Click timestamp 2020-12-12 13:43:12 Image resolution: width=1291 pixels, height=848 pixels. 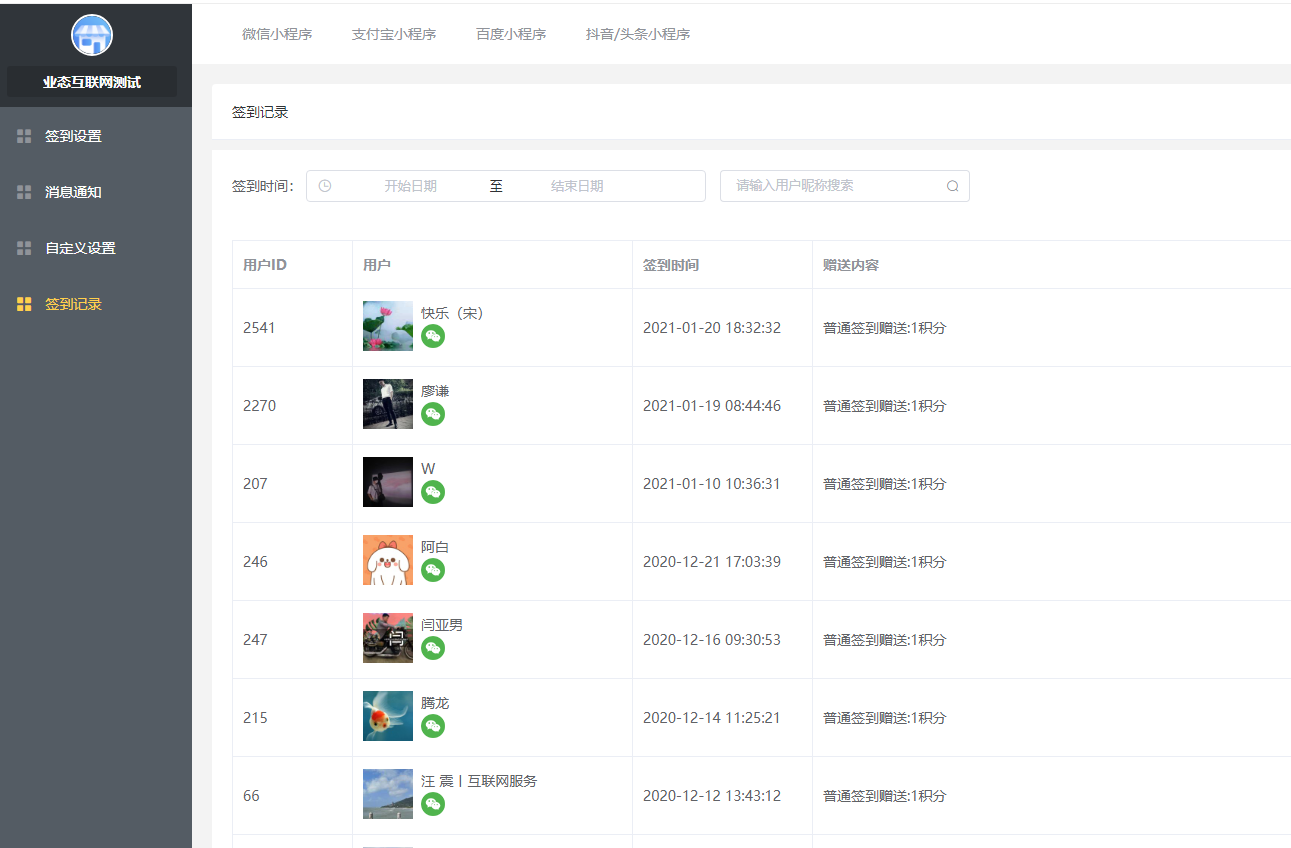[712, 795]
